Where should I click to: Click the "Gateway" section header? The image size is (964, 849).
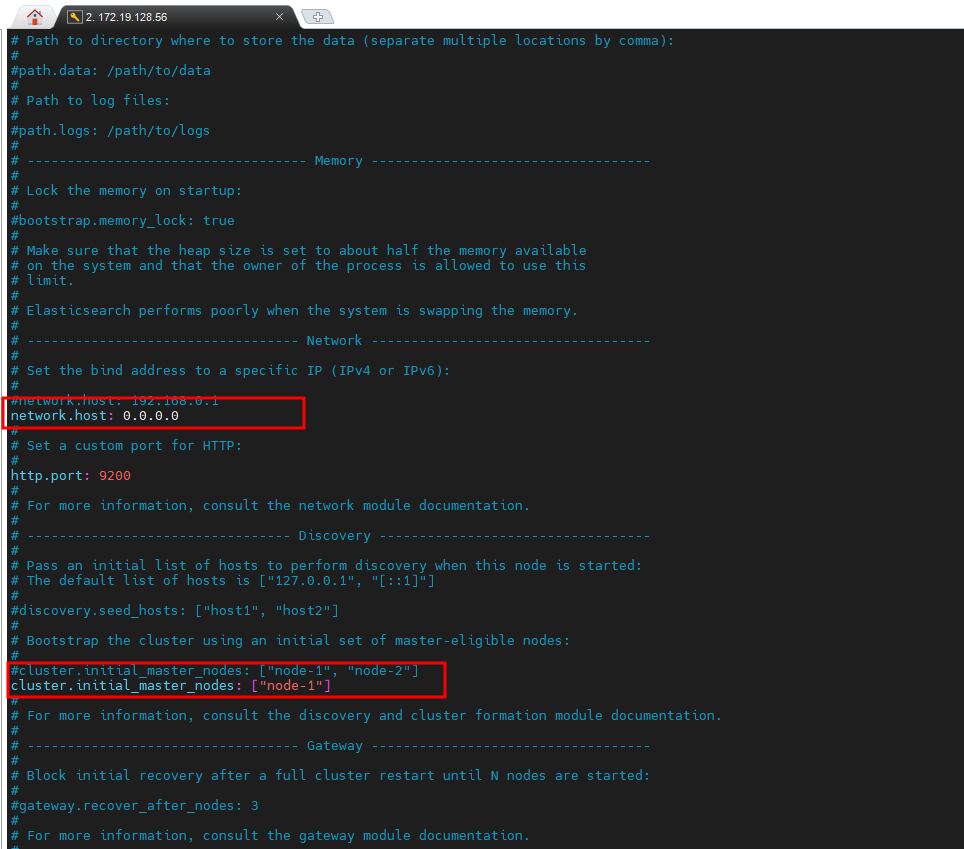334,745
